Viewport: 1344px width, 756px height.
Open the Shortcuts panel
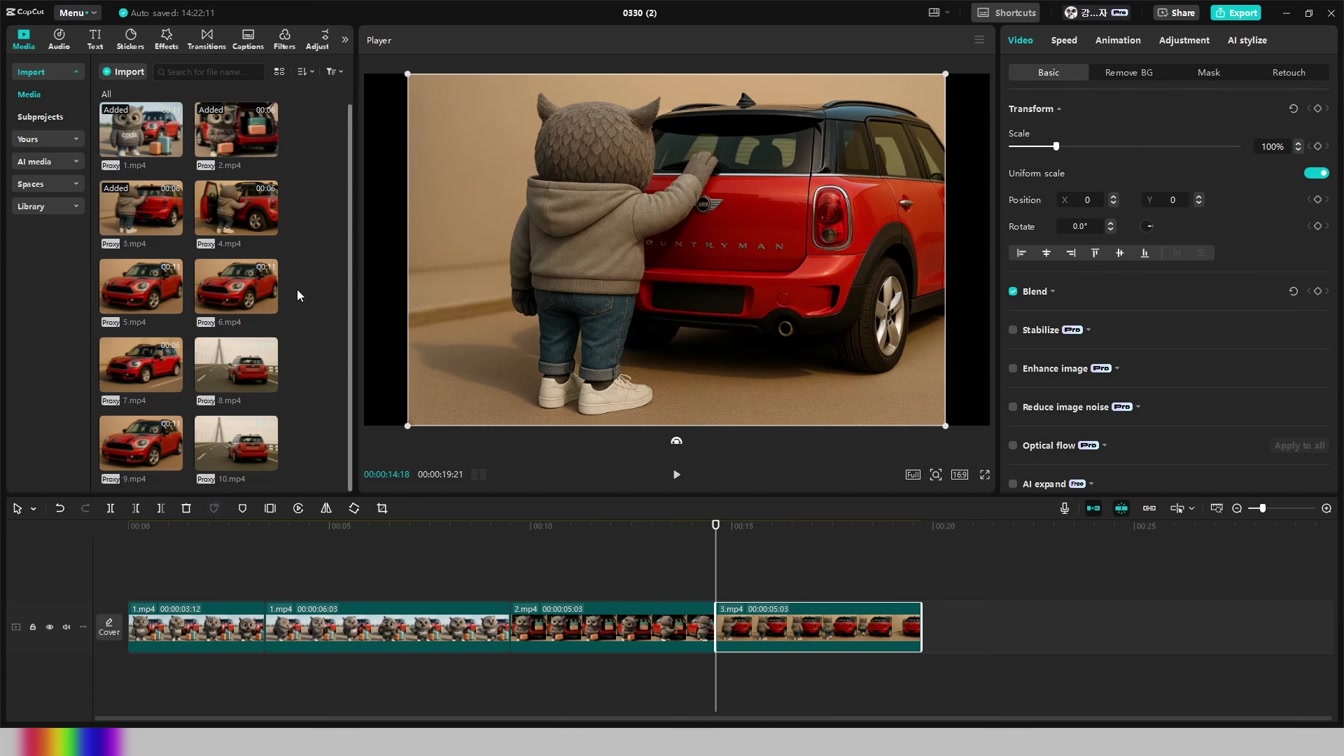point(1006,13)
